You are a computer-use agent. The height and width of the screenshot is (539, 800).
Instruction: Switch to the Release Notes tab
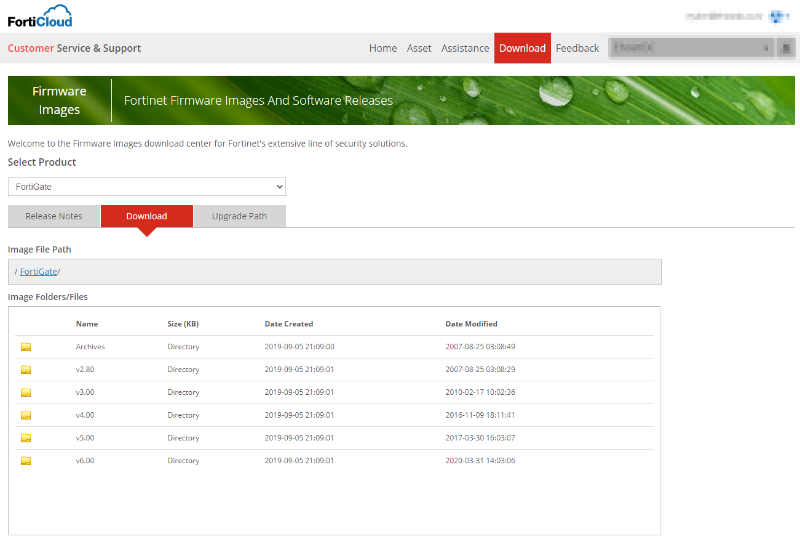tap(54, 216)
